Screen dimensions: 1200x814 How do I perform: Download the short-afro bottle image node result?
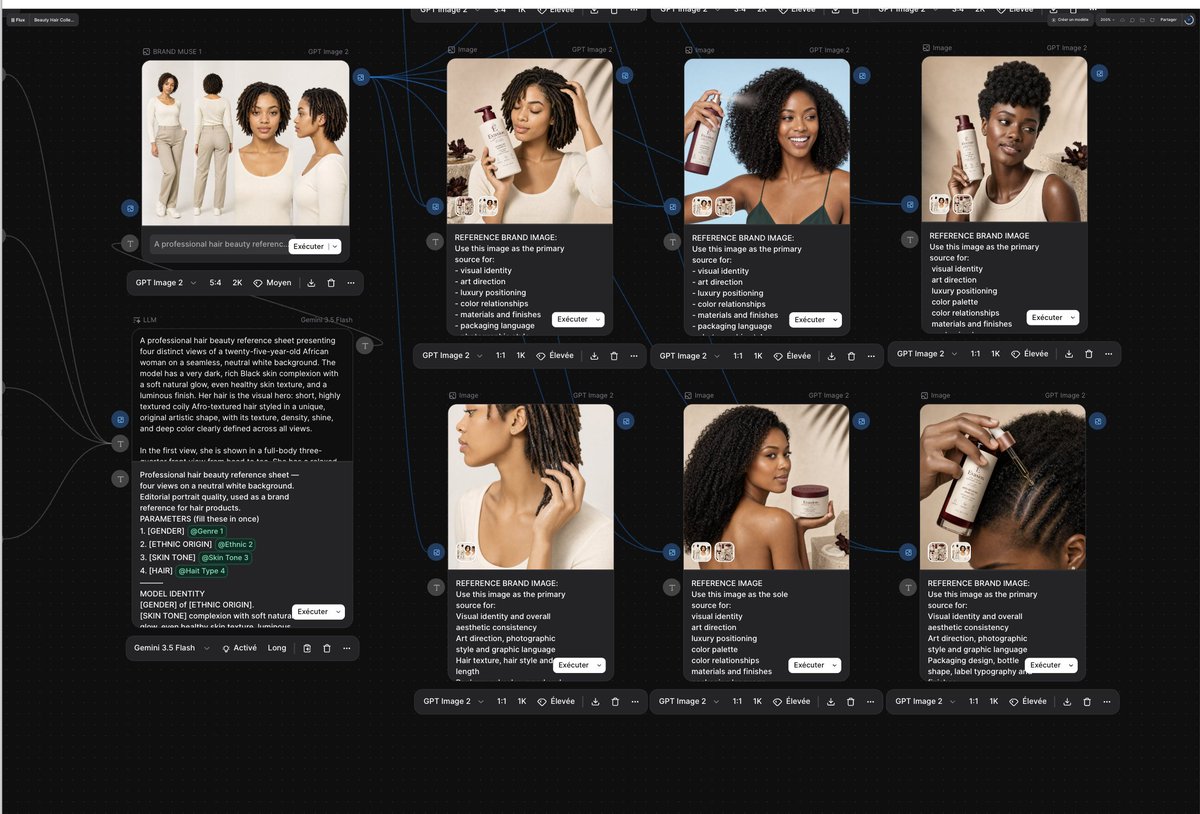click(x=1069, y=354)
